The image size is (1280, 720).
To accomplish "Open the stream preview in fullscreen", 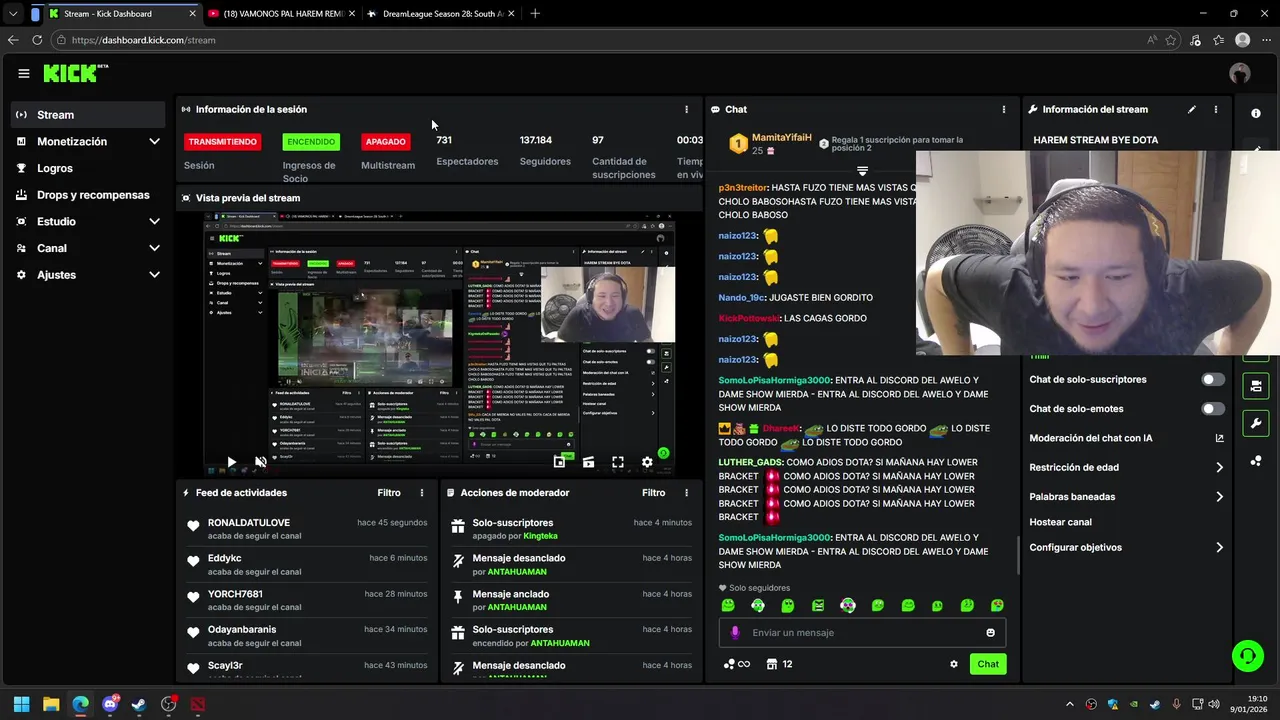I will point(618,462).
